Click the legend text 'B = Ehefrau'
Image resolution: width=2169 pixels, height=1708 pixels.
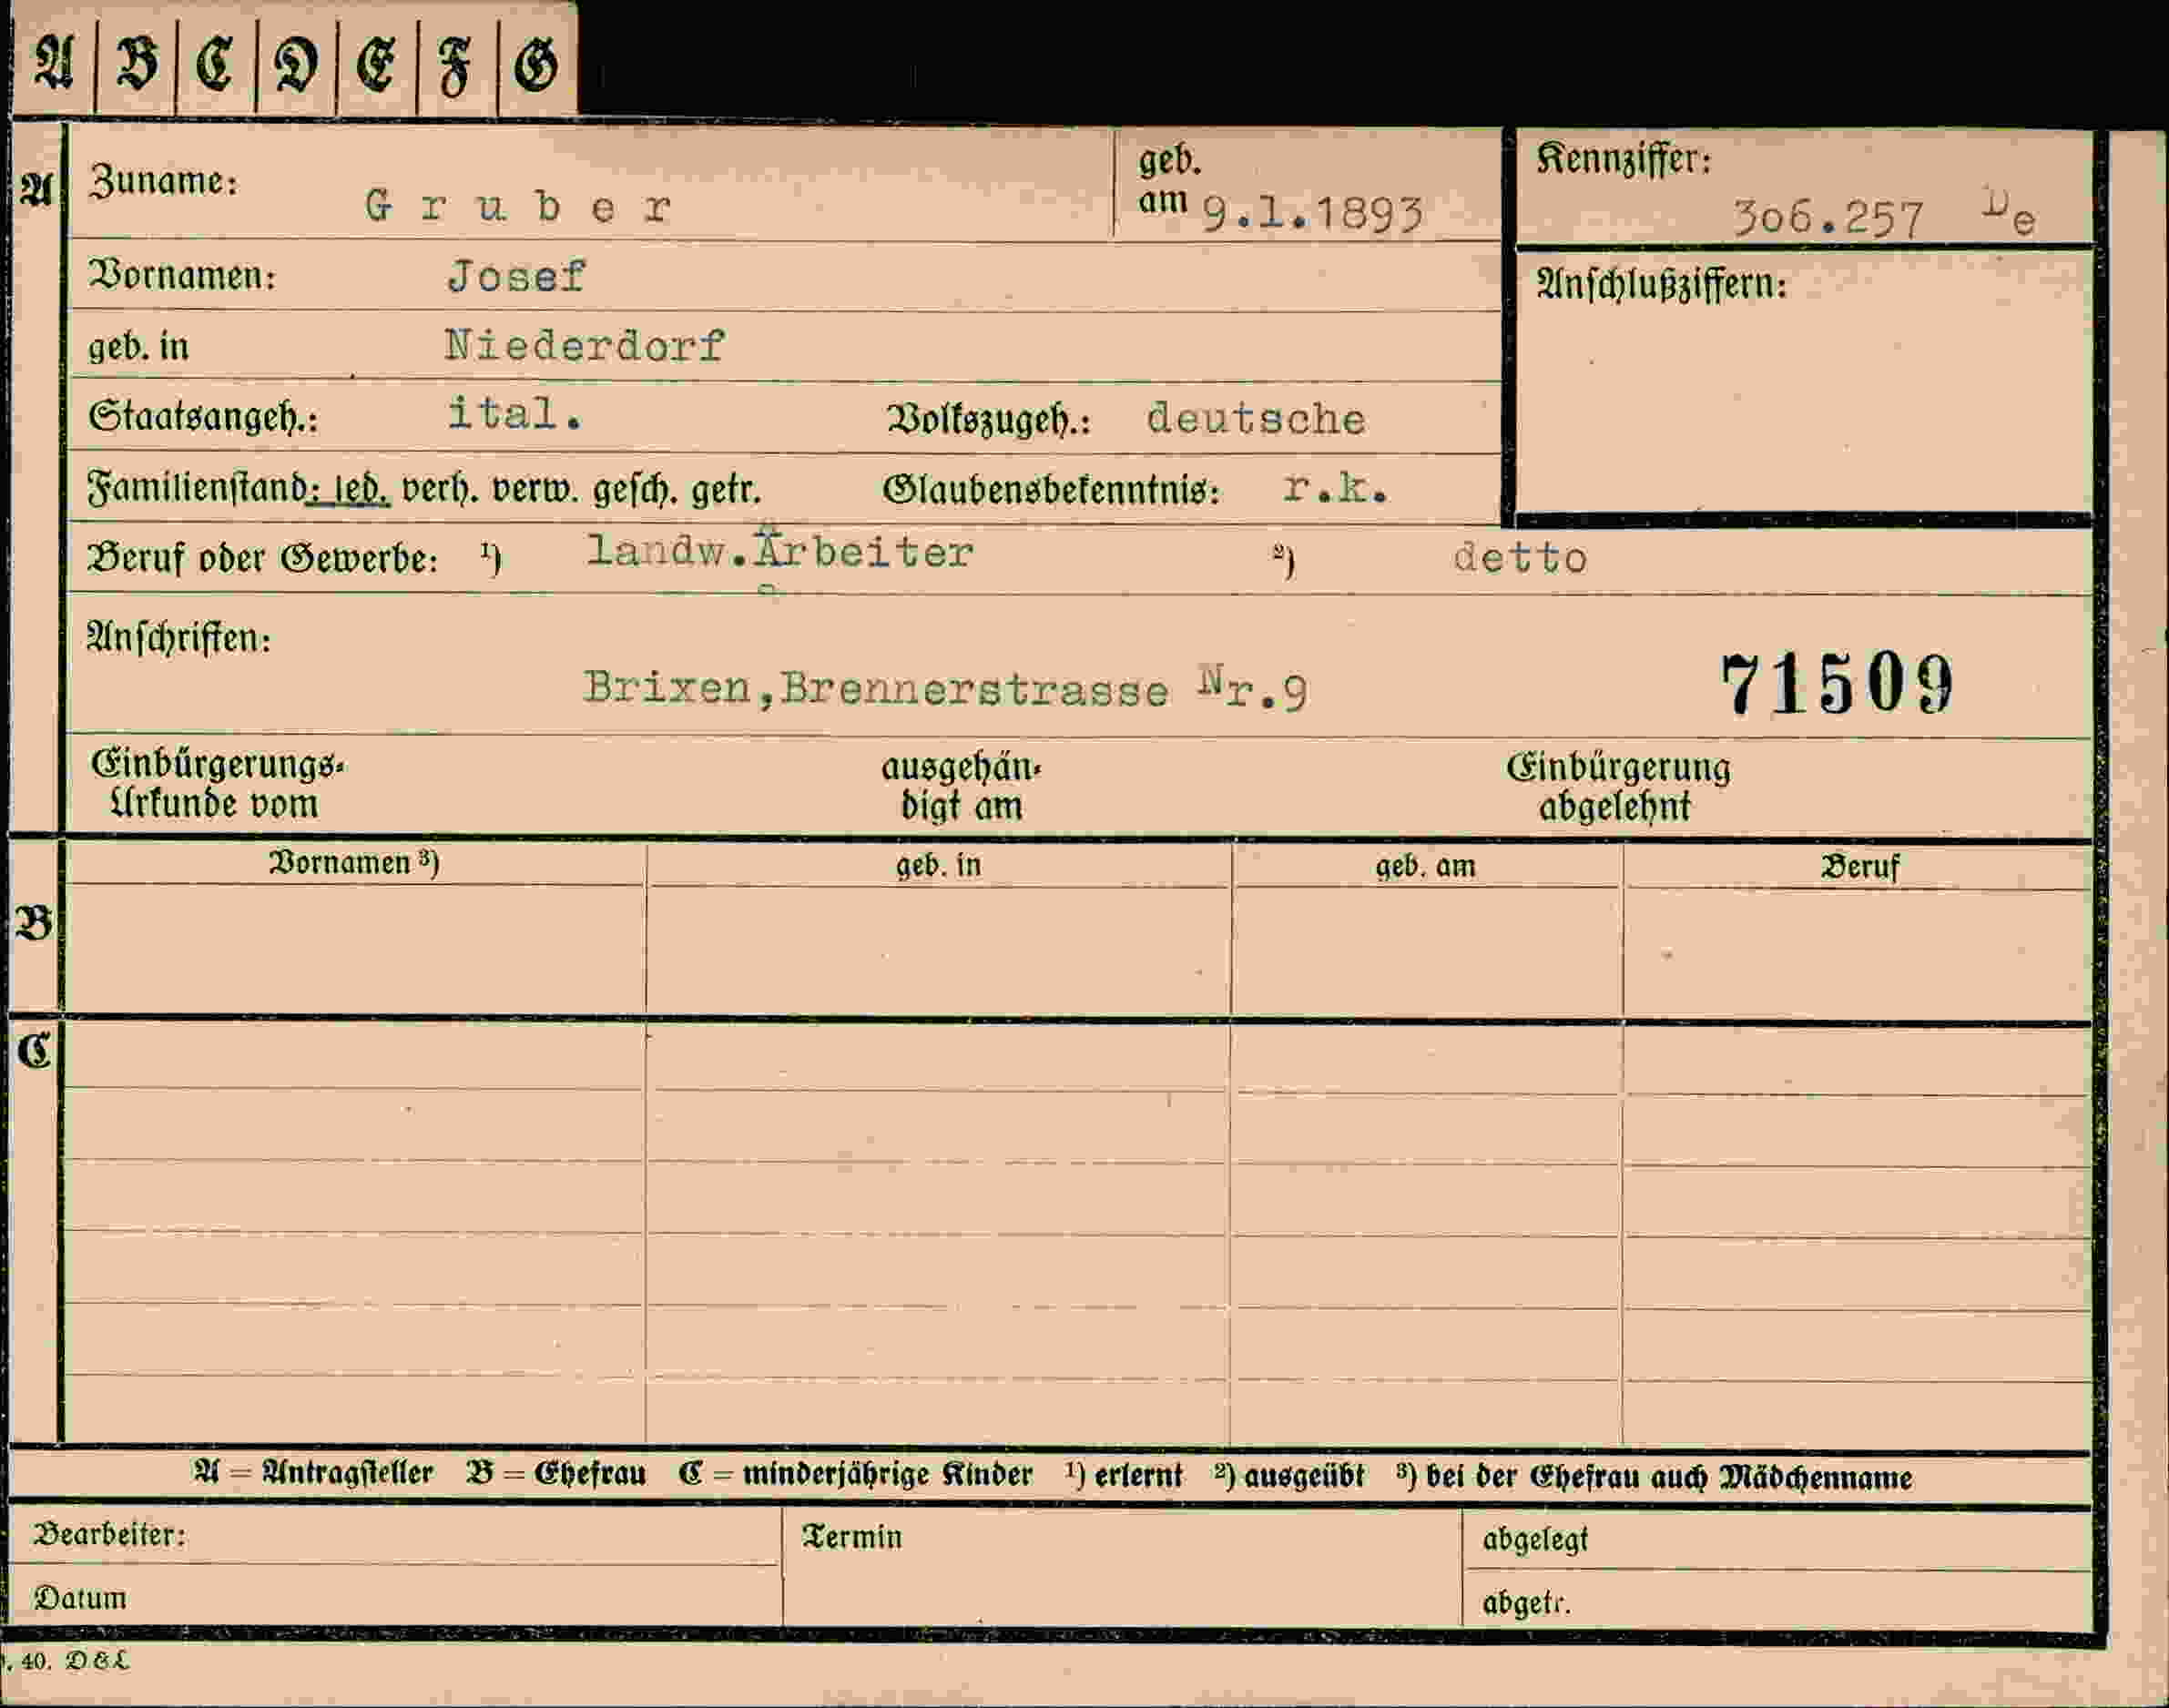click(556, 1474)
